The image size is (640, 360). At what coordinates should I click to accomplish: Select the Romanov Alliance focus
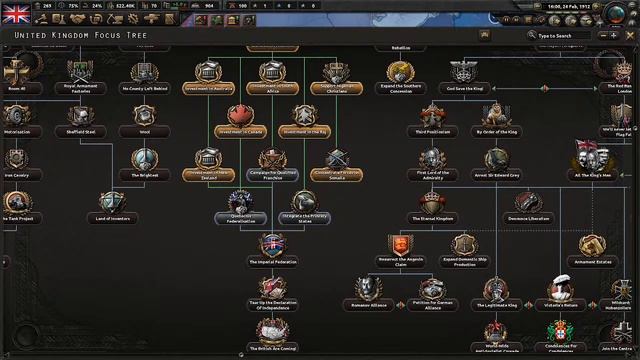pyautogui.click(x=369, y=294)
